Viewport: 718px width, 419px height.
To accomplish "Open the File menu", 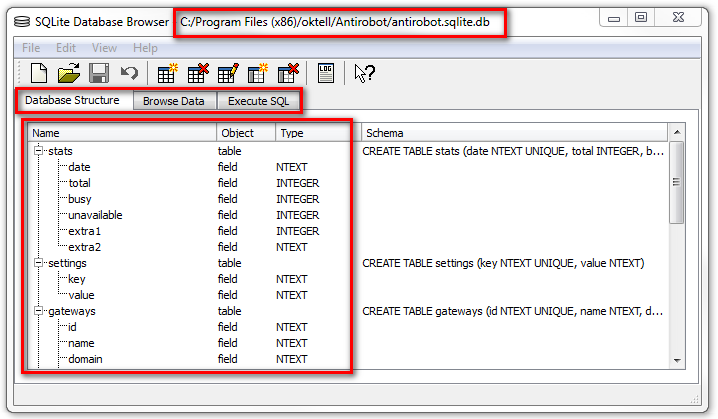I will pos(31,47).
